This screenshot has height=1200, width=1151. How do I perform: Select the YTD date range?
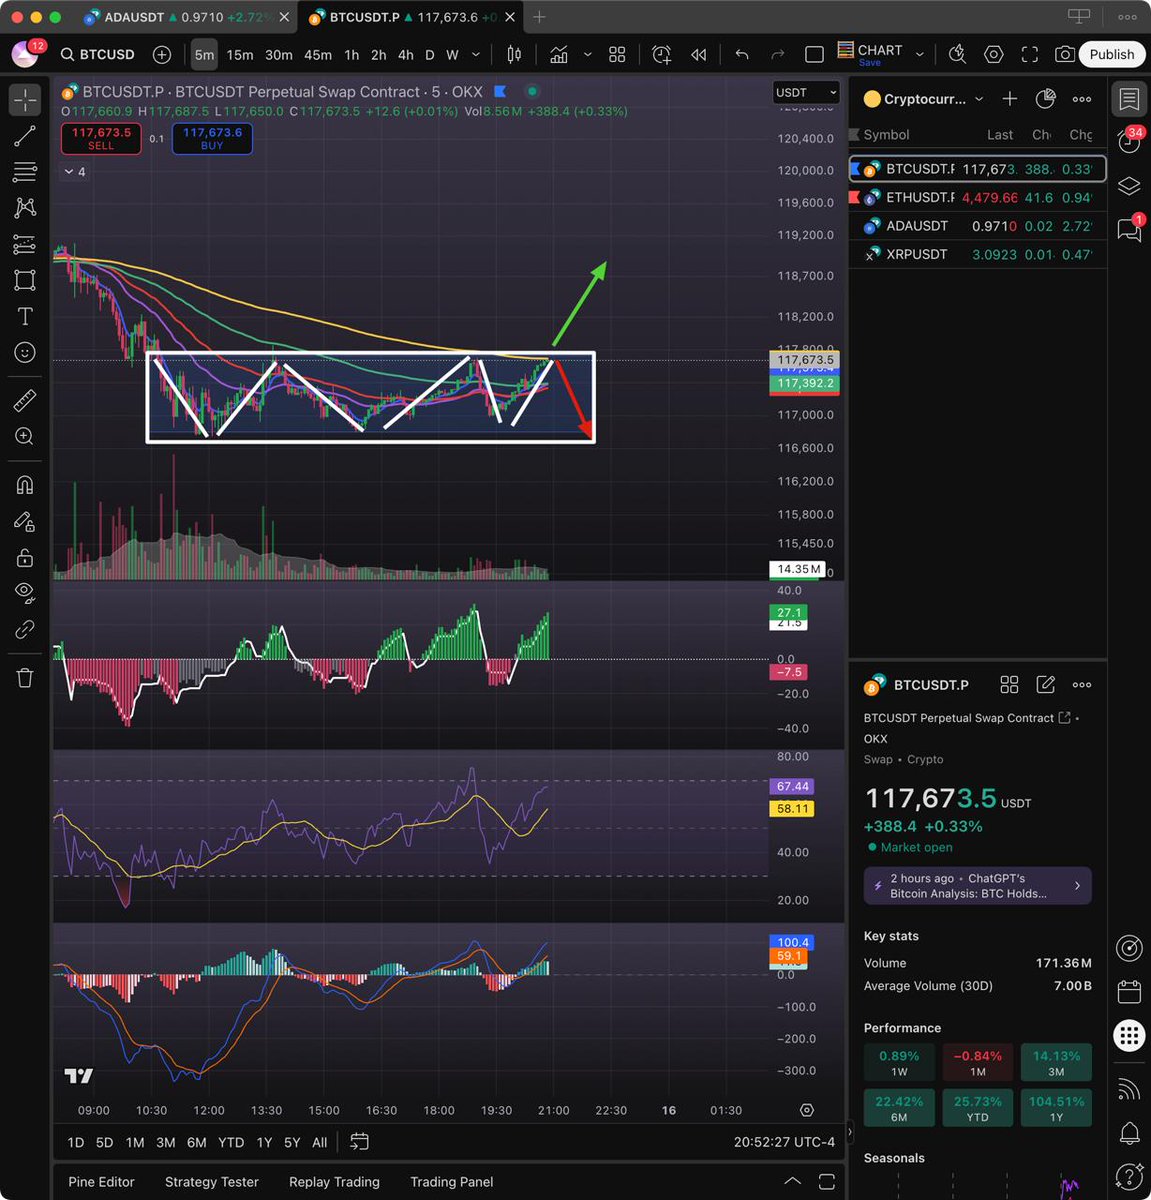(x=231, y=1142)
